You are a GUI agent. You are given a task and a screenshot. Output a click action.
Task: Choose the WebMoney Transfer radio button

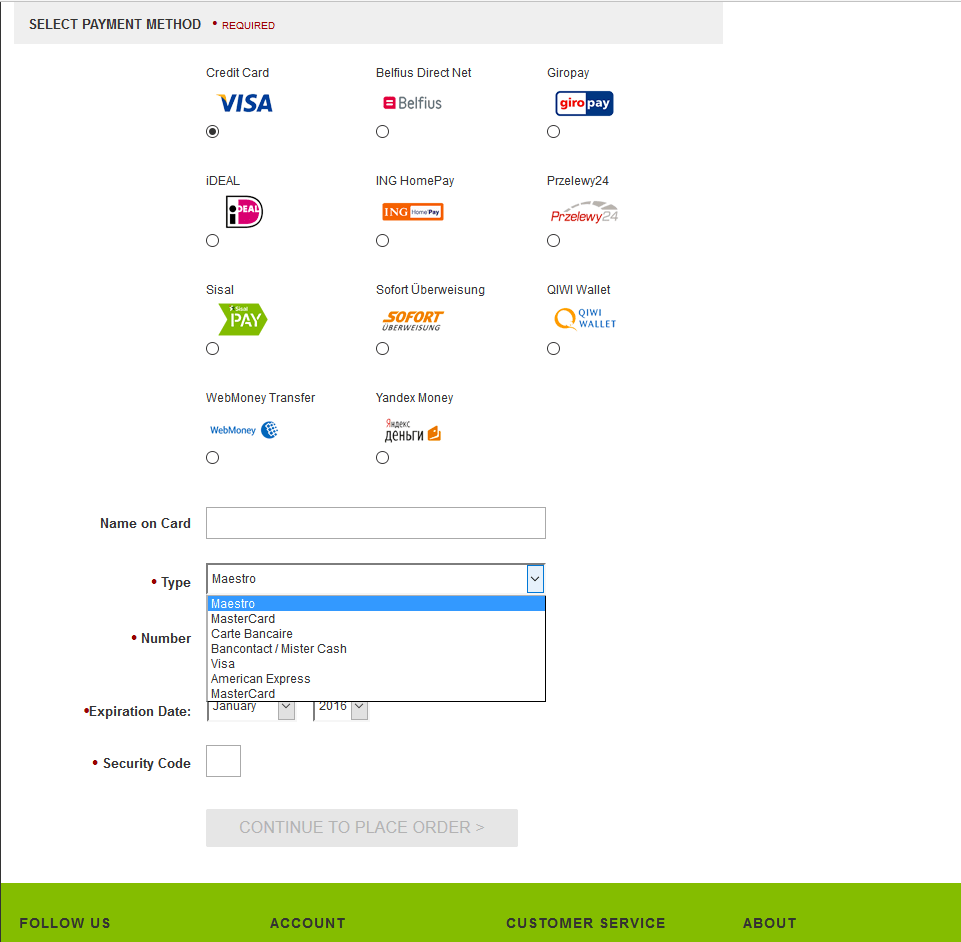pos(213,457)
